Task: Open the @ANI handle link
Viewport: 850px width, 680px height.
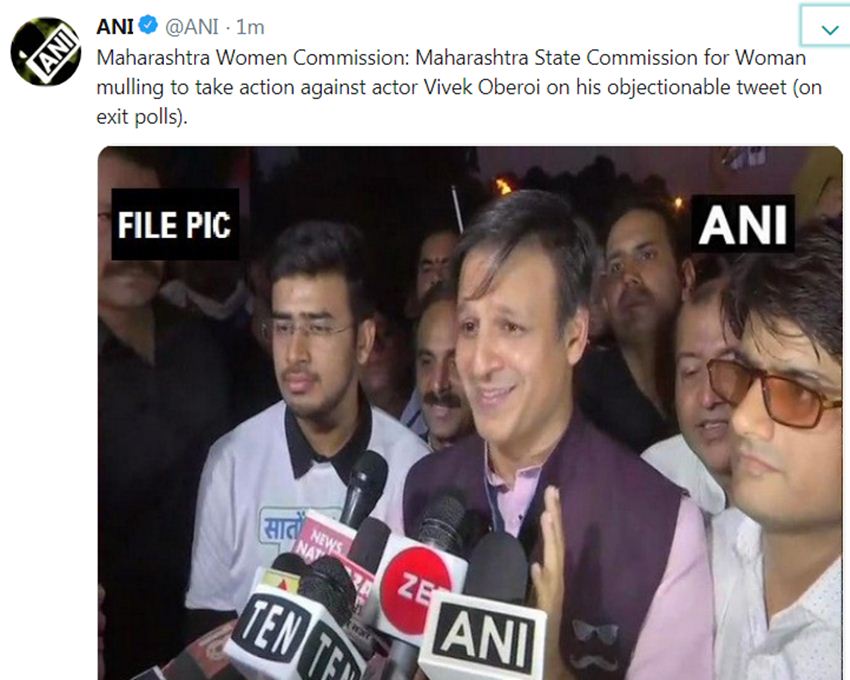Action: [192, 27]
